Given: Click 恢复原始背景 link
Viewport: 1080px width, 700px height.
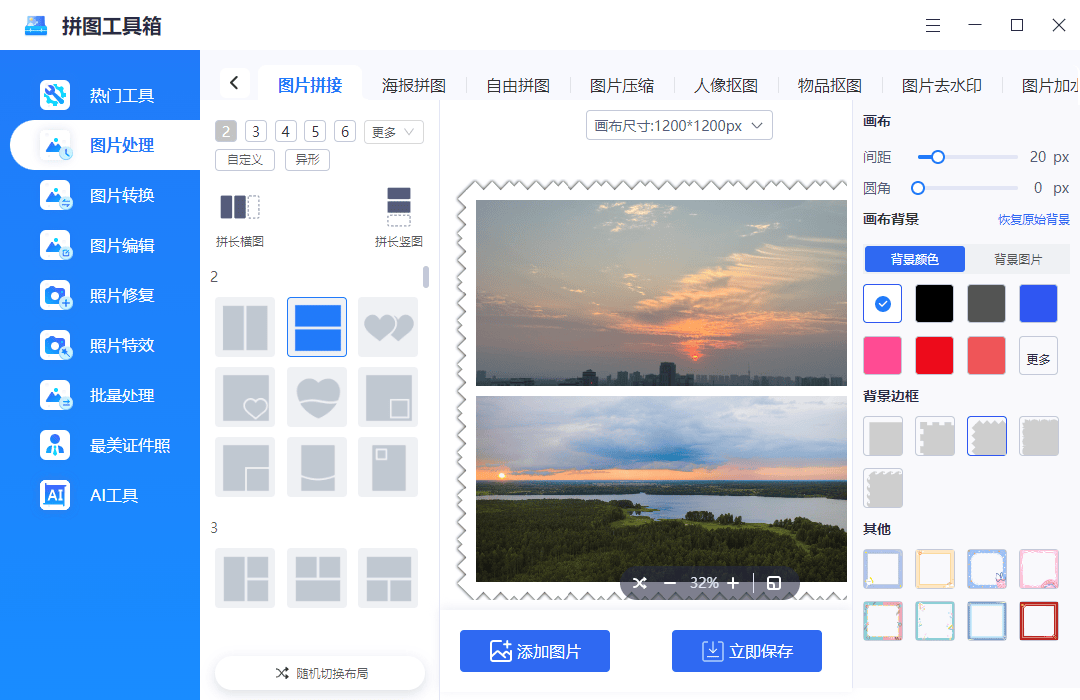Looking at the screenshot, I should [1033, 220].
